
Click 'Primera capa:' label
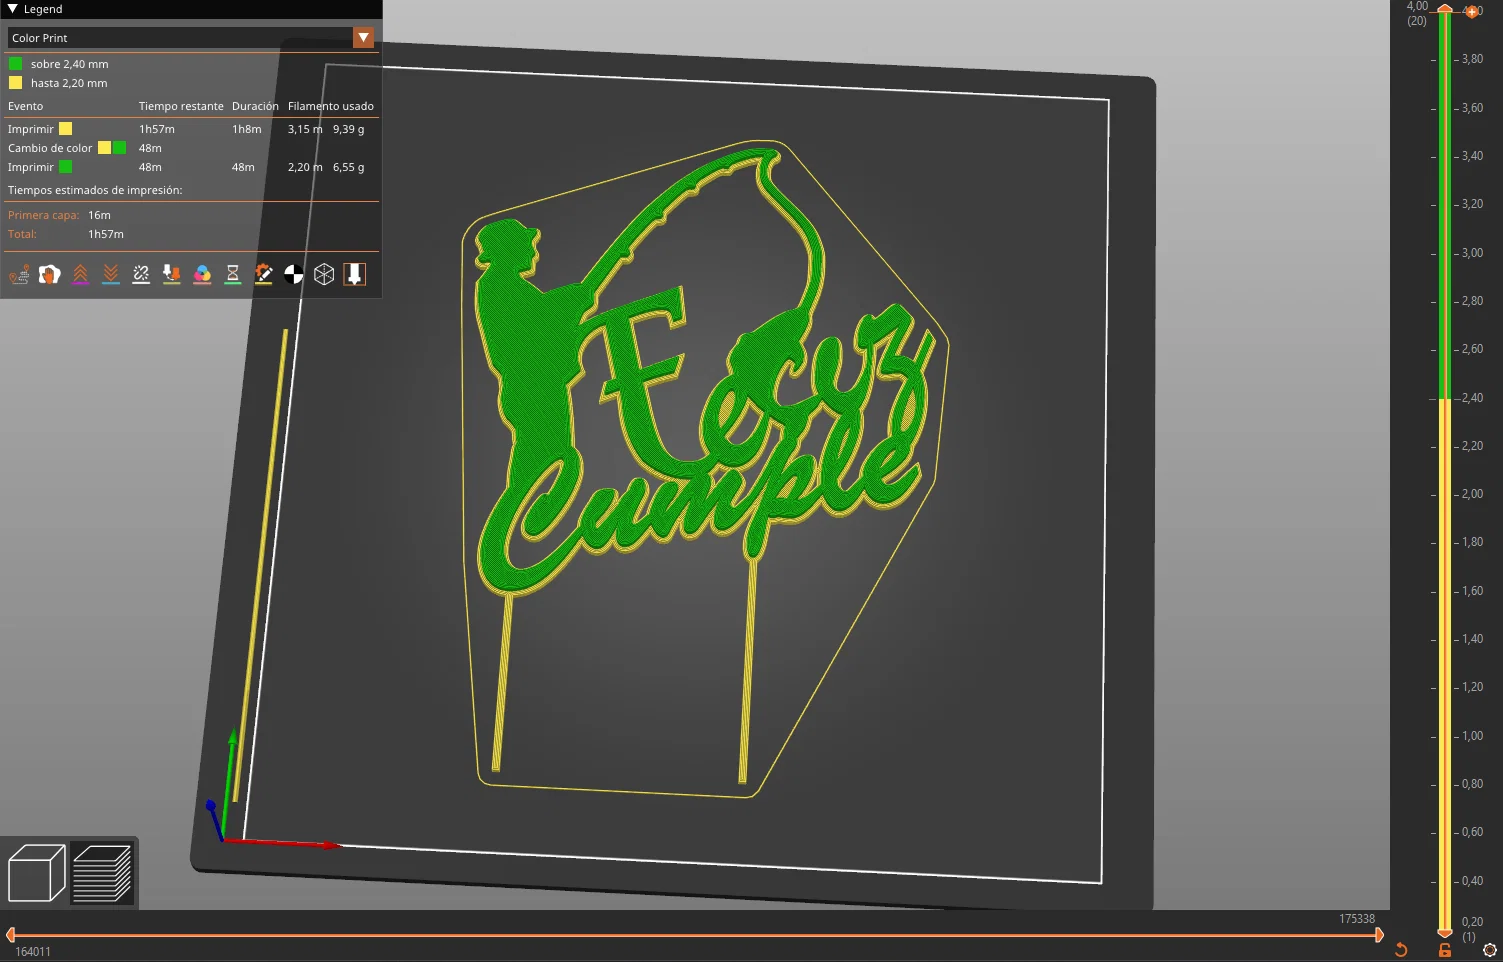click(x=44, y=215)
